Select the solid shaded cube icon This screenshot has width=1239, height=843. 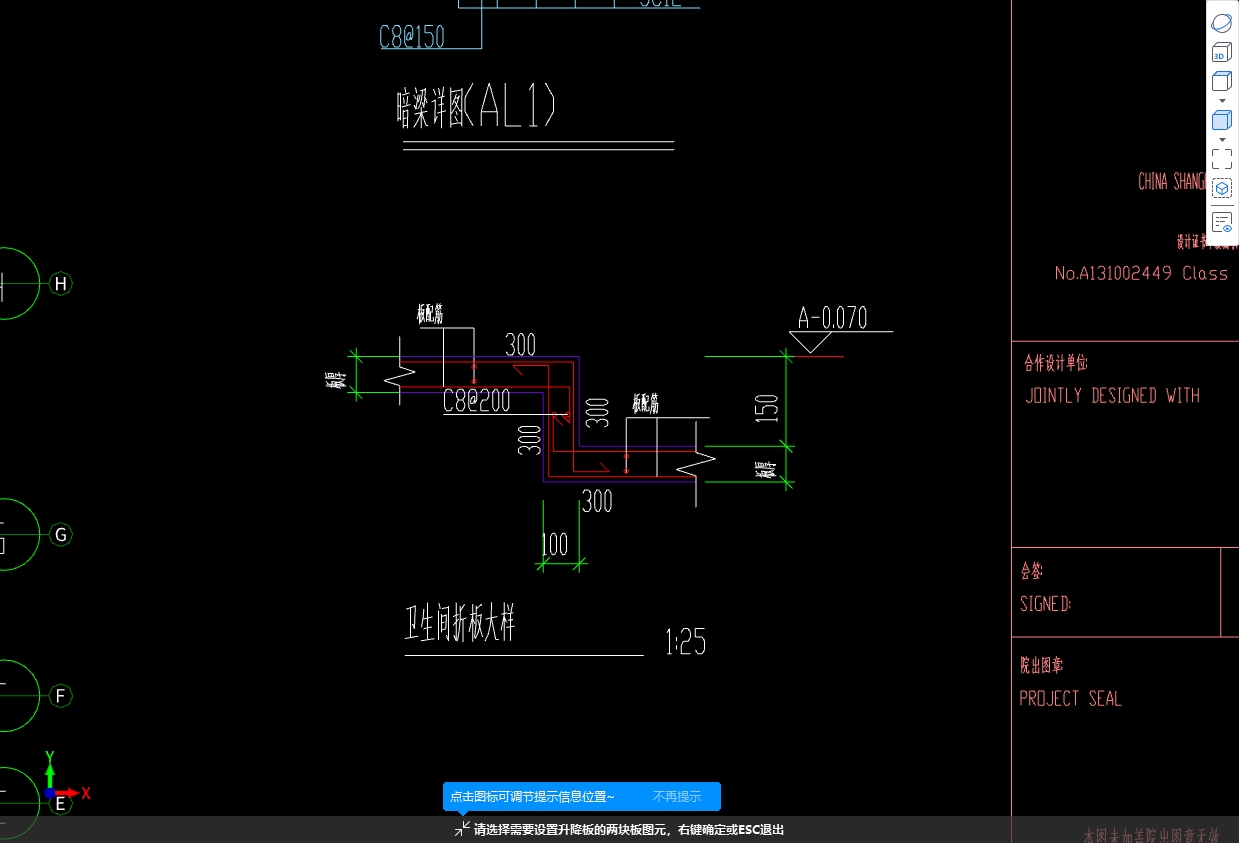tap(1221, 120)
